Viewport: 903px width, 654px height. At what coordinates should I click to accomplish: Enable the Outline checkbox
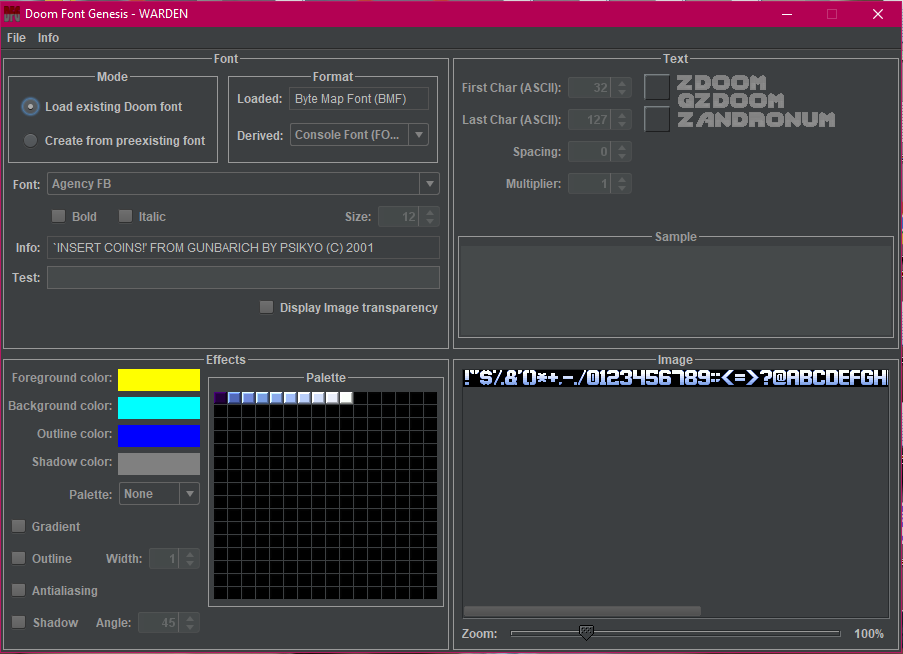click(x=18, y=558)
